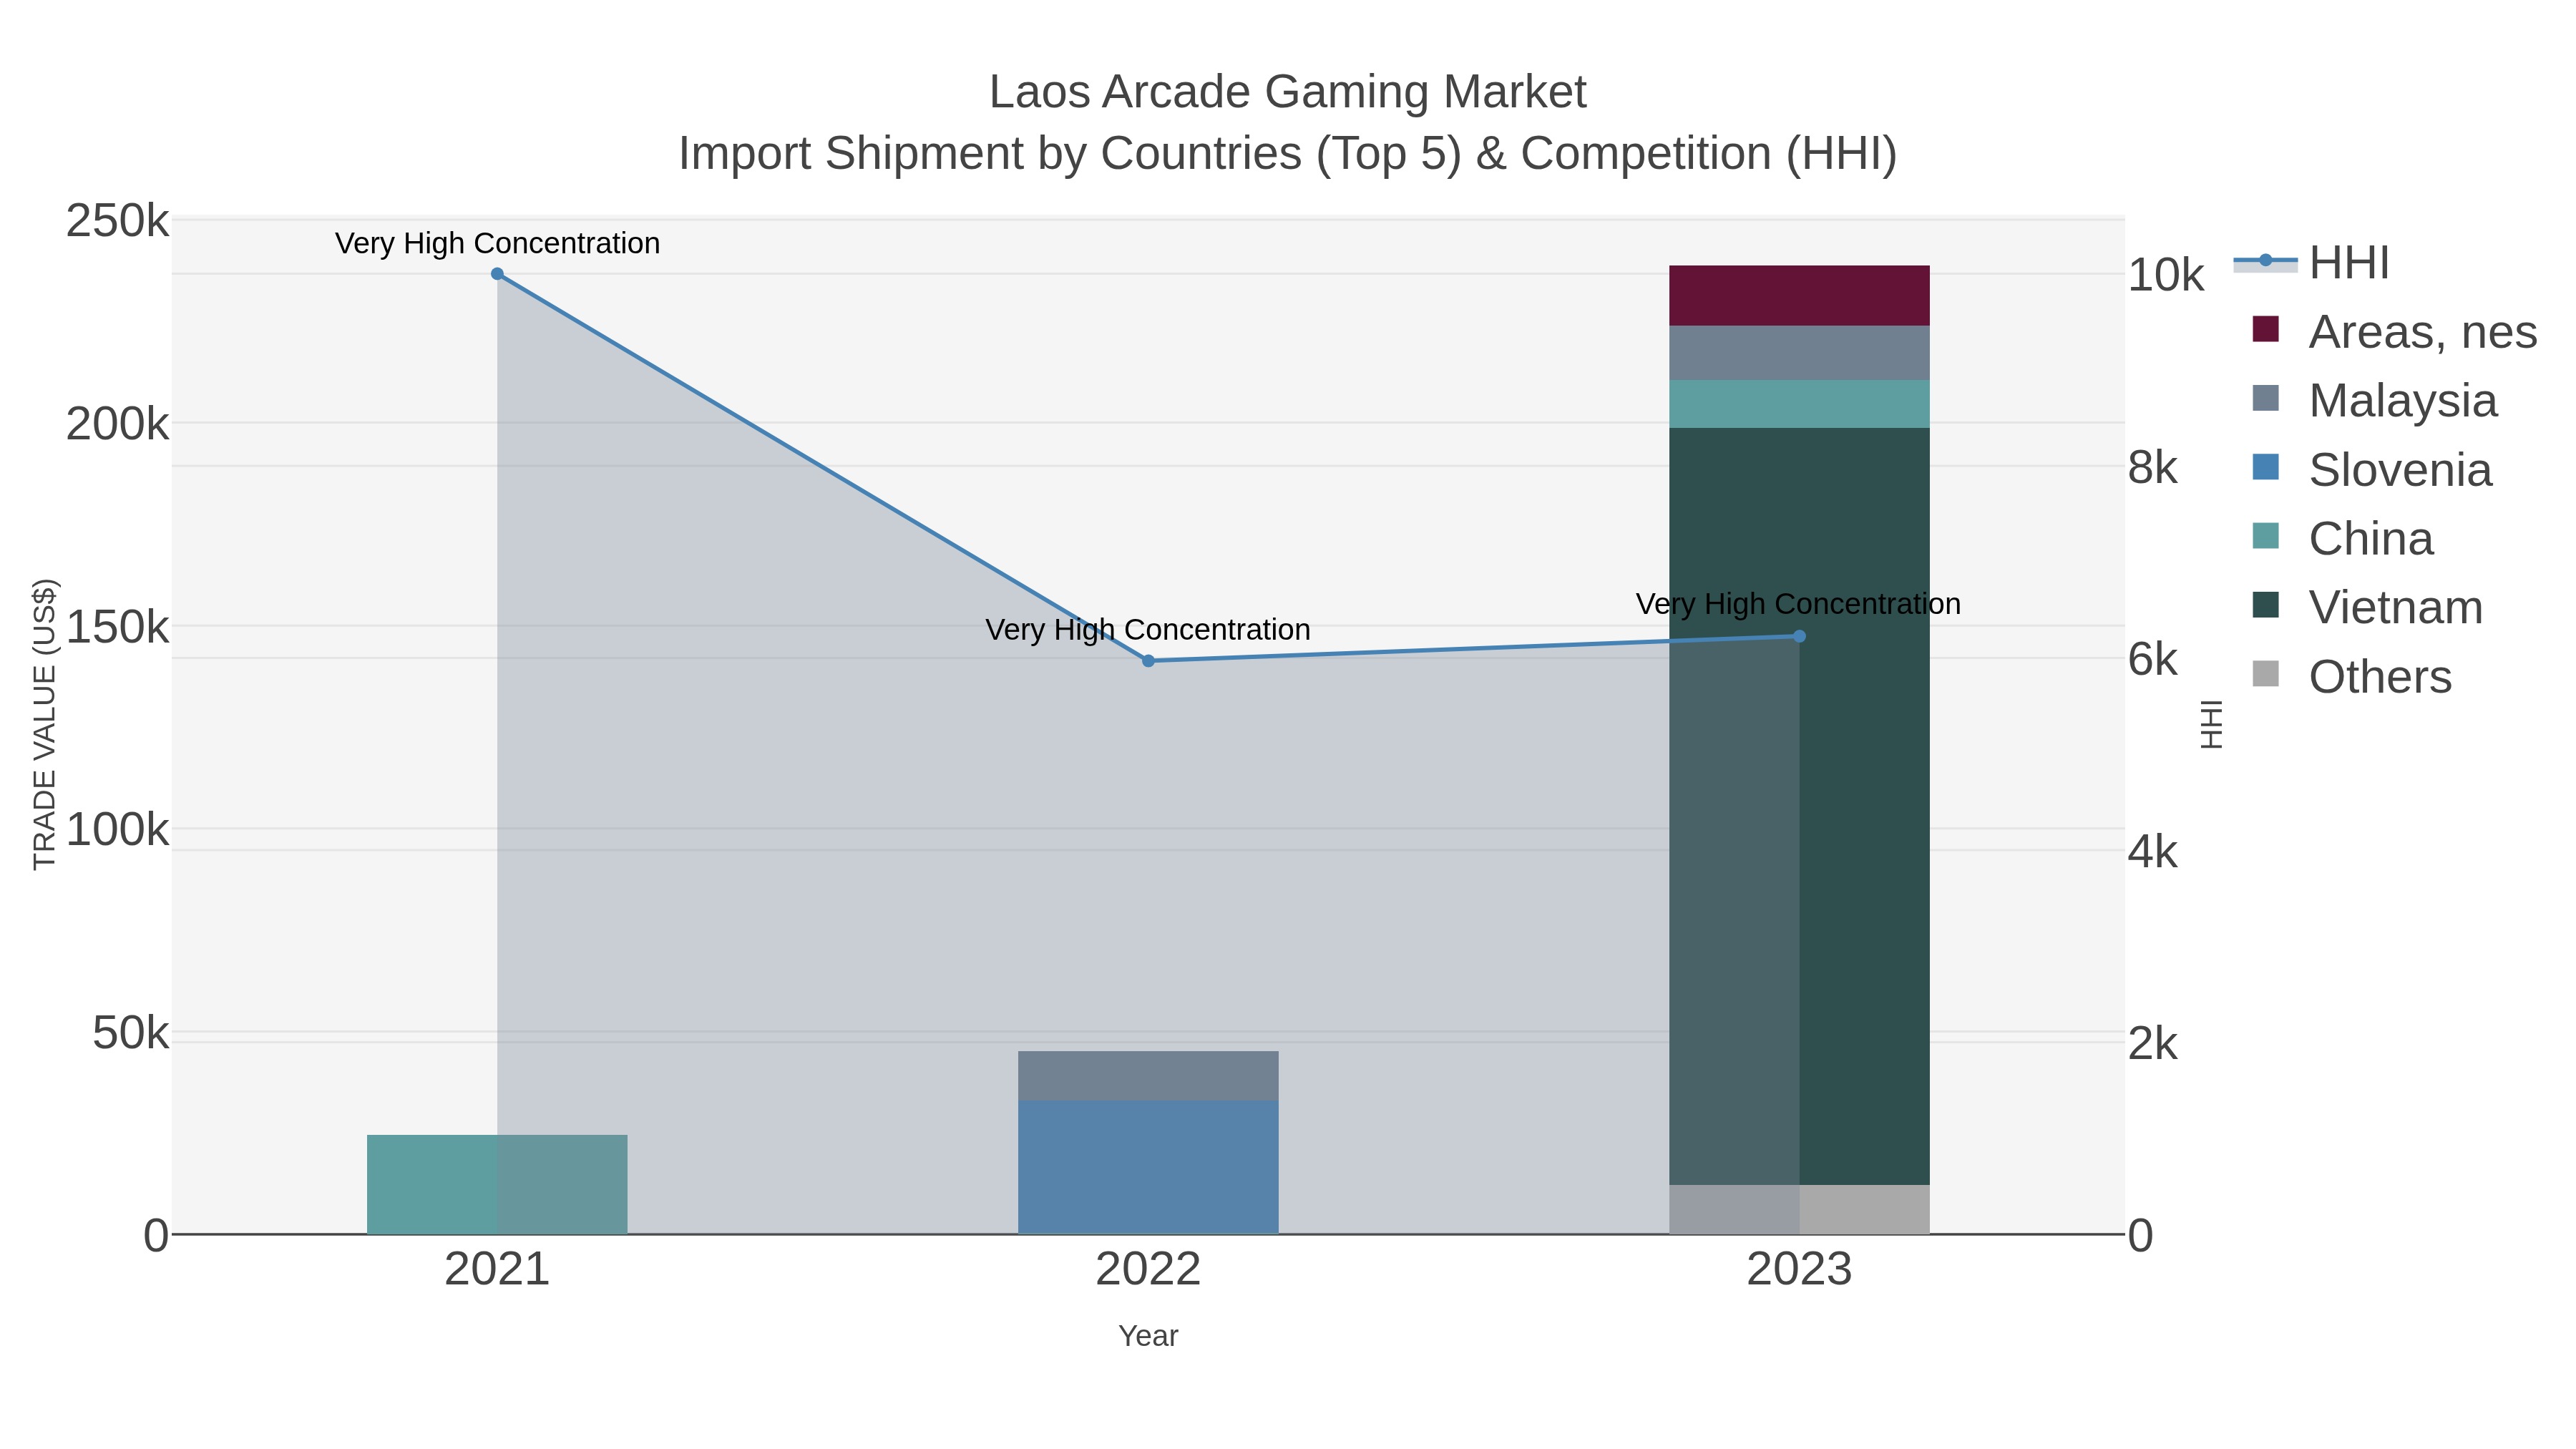Image resolution: width=2576 pixels, height=1449 pixels.
Task: Toggle the Areas, nes legend entry
Action: coord(2394,332)
